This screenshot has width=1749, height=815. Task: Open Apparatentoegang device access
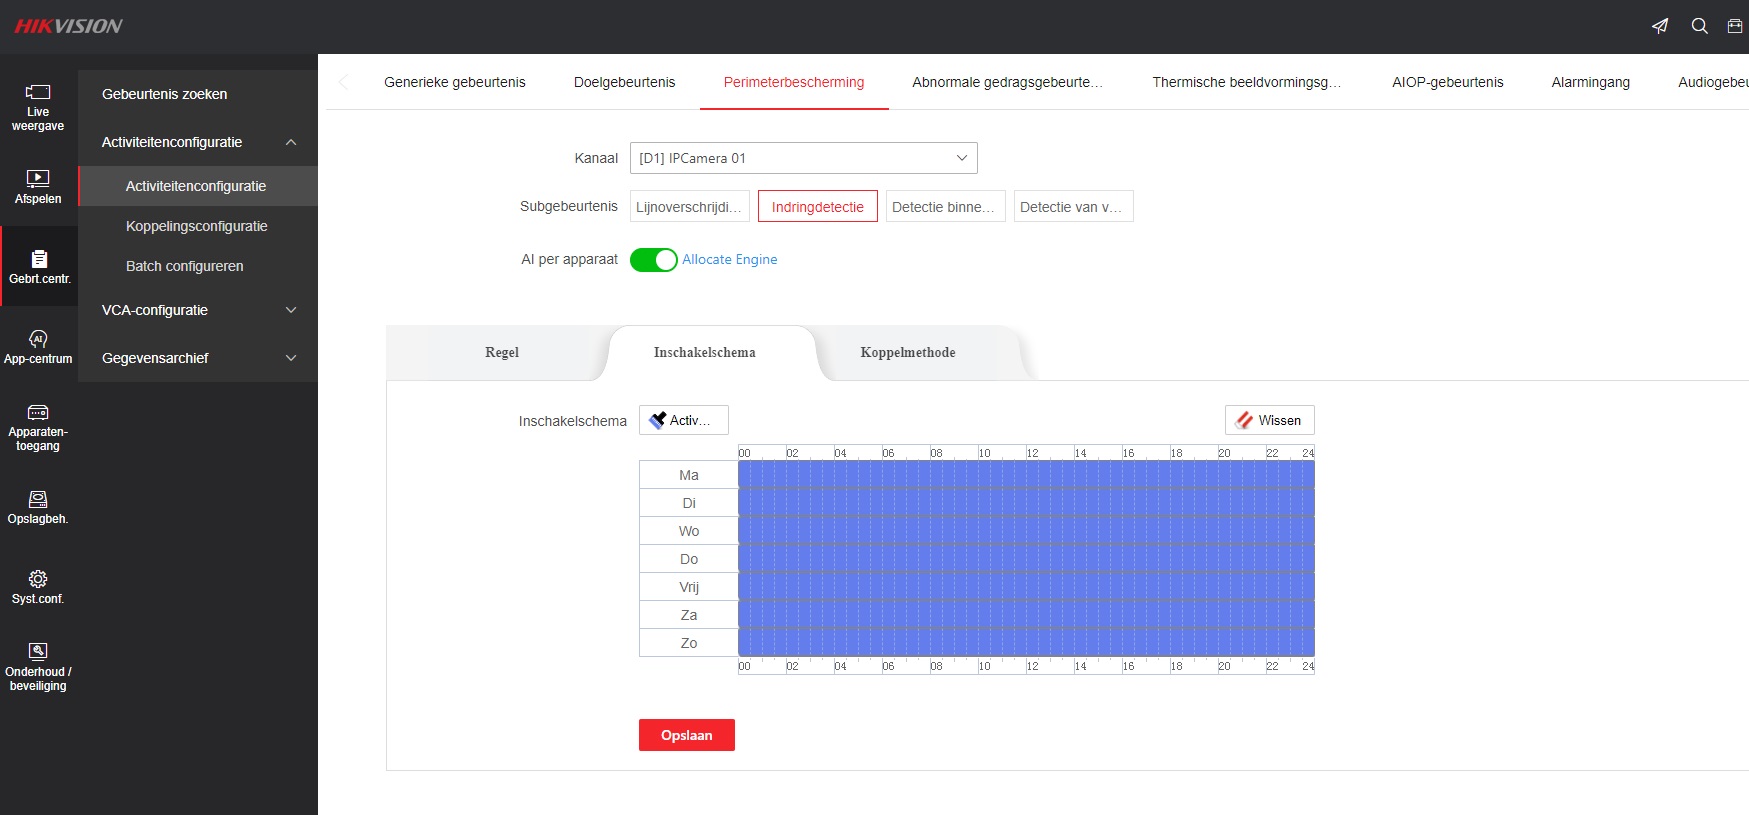click(x=38, y=427)
